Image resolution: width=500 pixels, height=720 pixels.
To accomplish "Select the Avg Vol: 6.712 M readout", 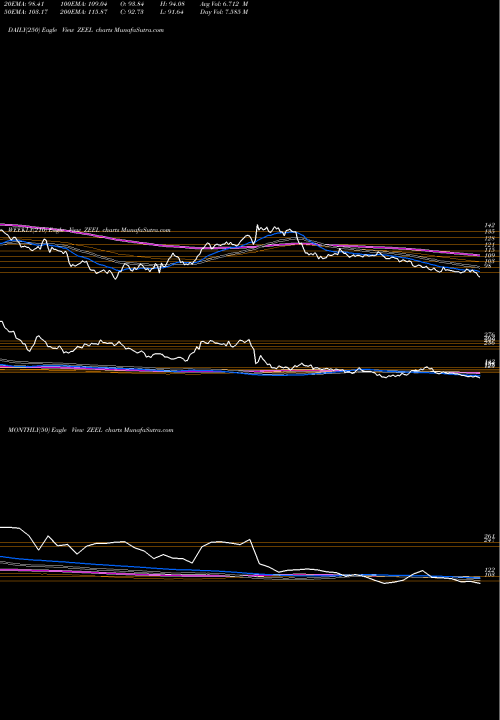I will (x=224, y=4).
